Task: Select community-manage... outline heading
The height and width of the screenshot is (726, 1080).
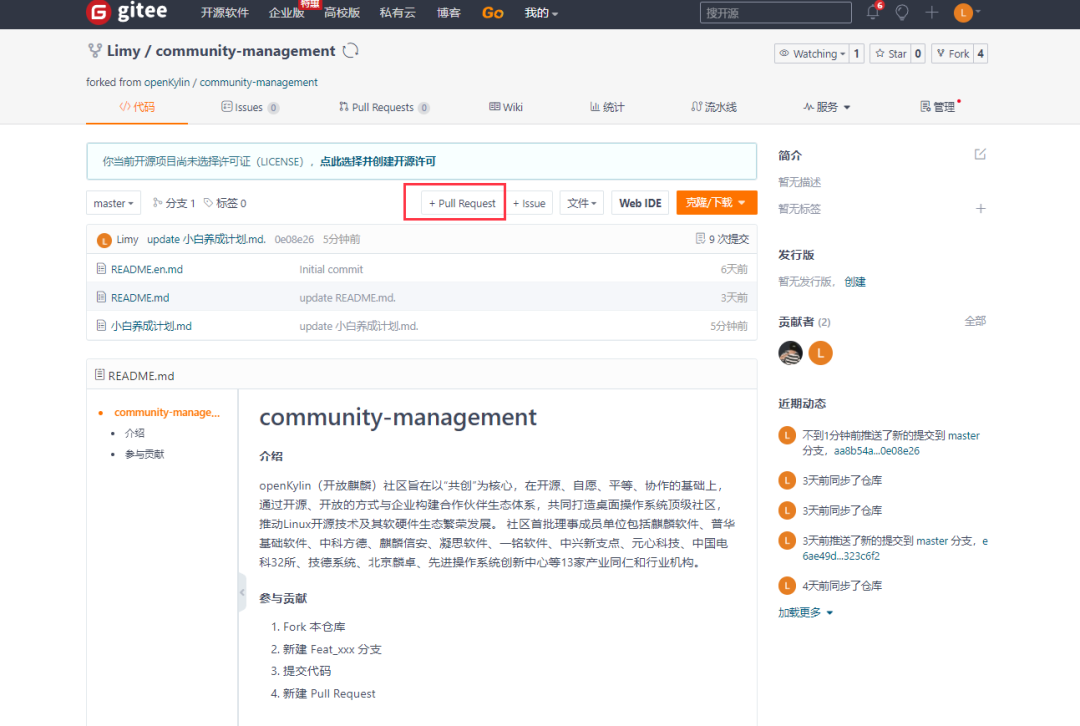Action: click(x=167, y=412)
